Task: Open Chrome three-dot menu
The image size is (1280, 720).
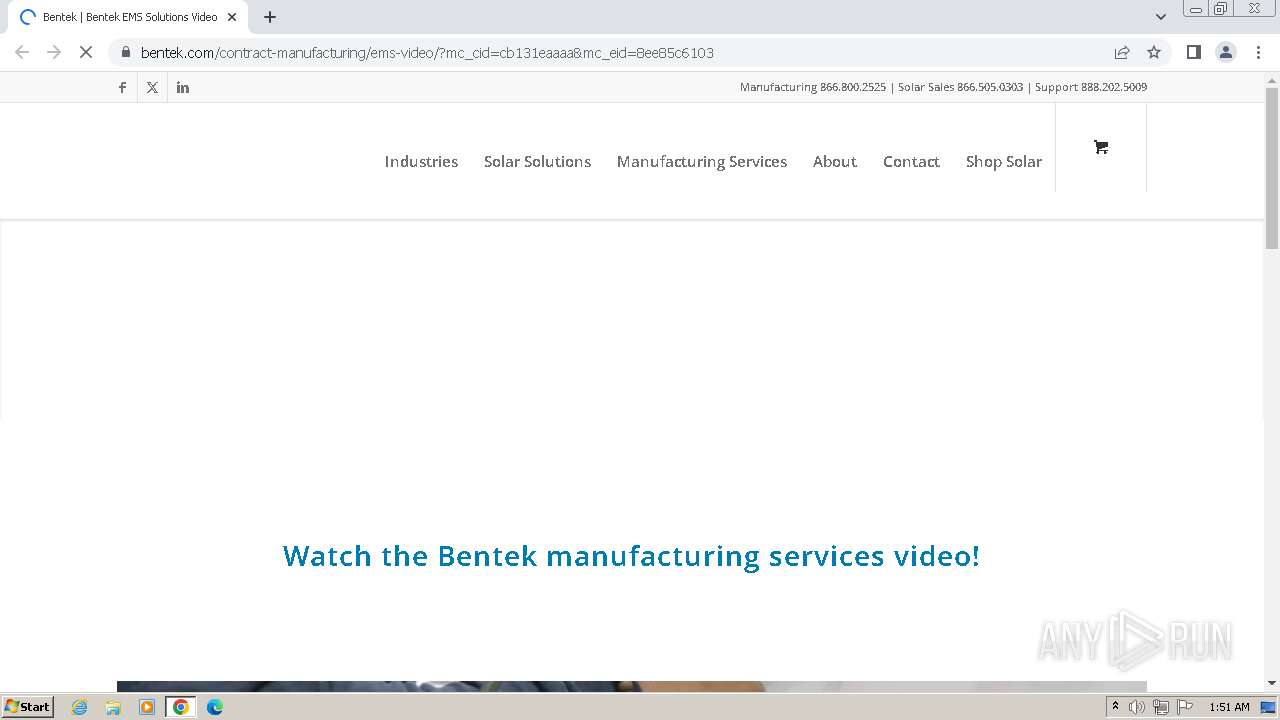Action: pyautogui.click(x=1259, y=52)
